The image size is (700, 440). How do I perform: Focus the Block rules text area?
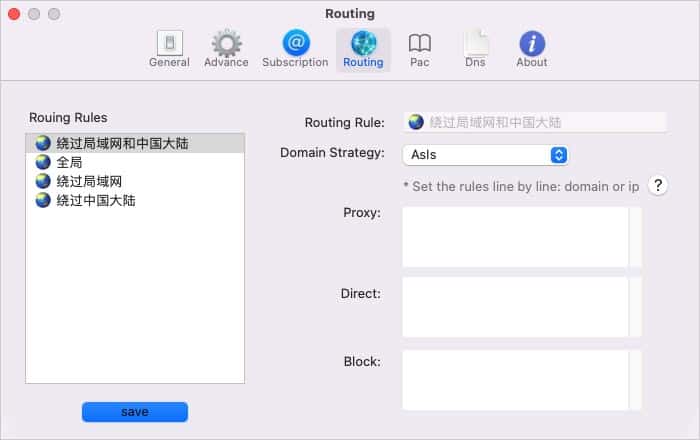[516, 380]
